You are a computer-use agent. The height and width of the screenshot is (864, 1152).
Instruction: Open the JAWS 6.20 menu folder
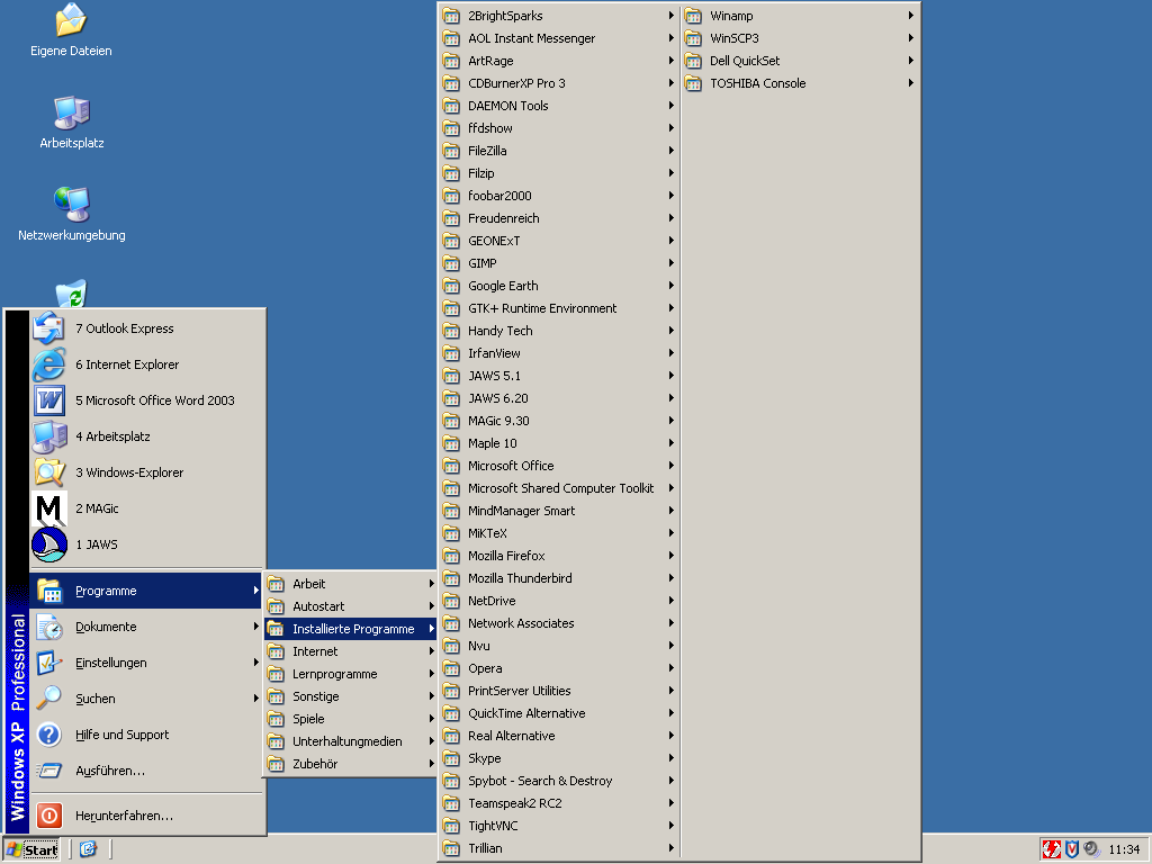[x=559, y=398]
